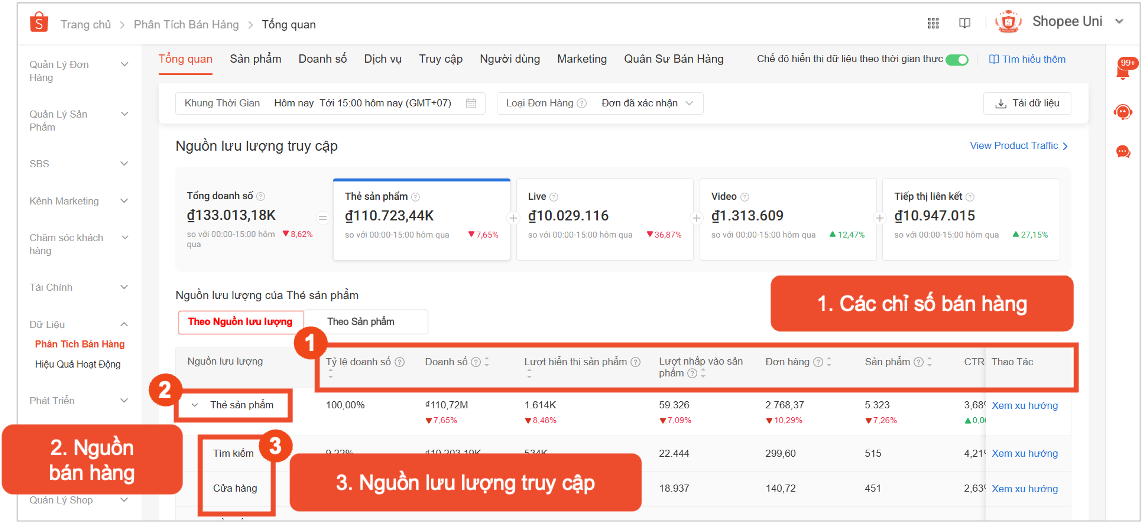Switch to Truy cập tab
1145x522 pixels.
[440, 59]
